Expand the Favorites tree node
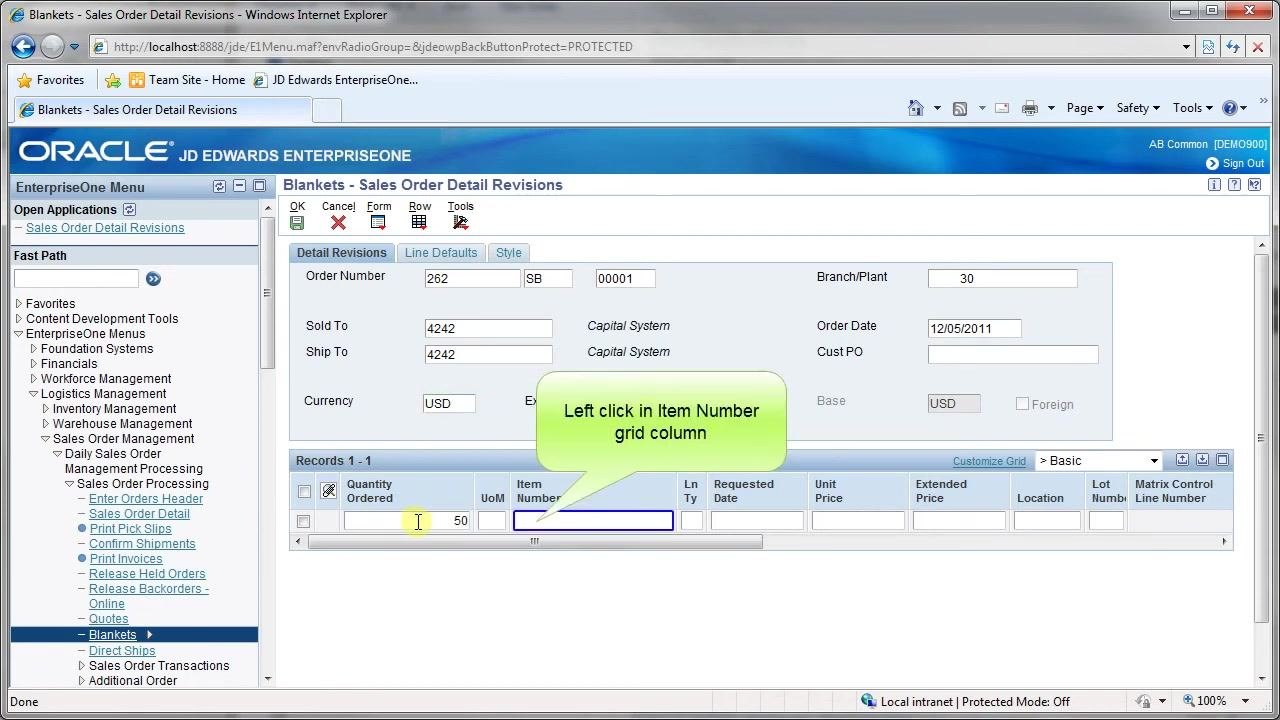This screenshot has width=1280, height=720. [18, 304]
